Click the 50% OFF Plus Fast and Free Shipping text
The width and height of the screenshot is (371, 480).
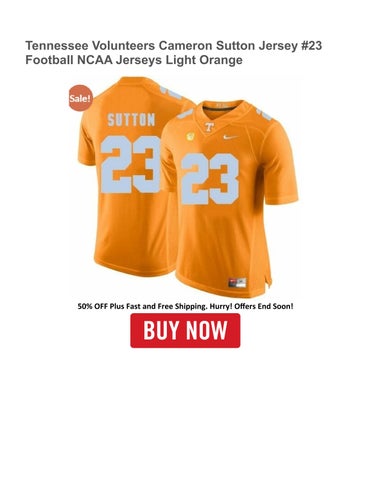pyautogui.click(x=143, y=306)
